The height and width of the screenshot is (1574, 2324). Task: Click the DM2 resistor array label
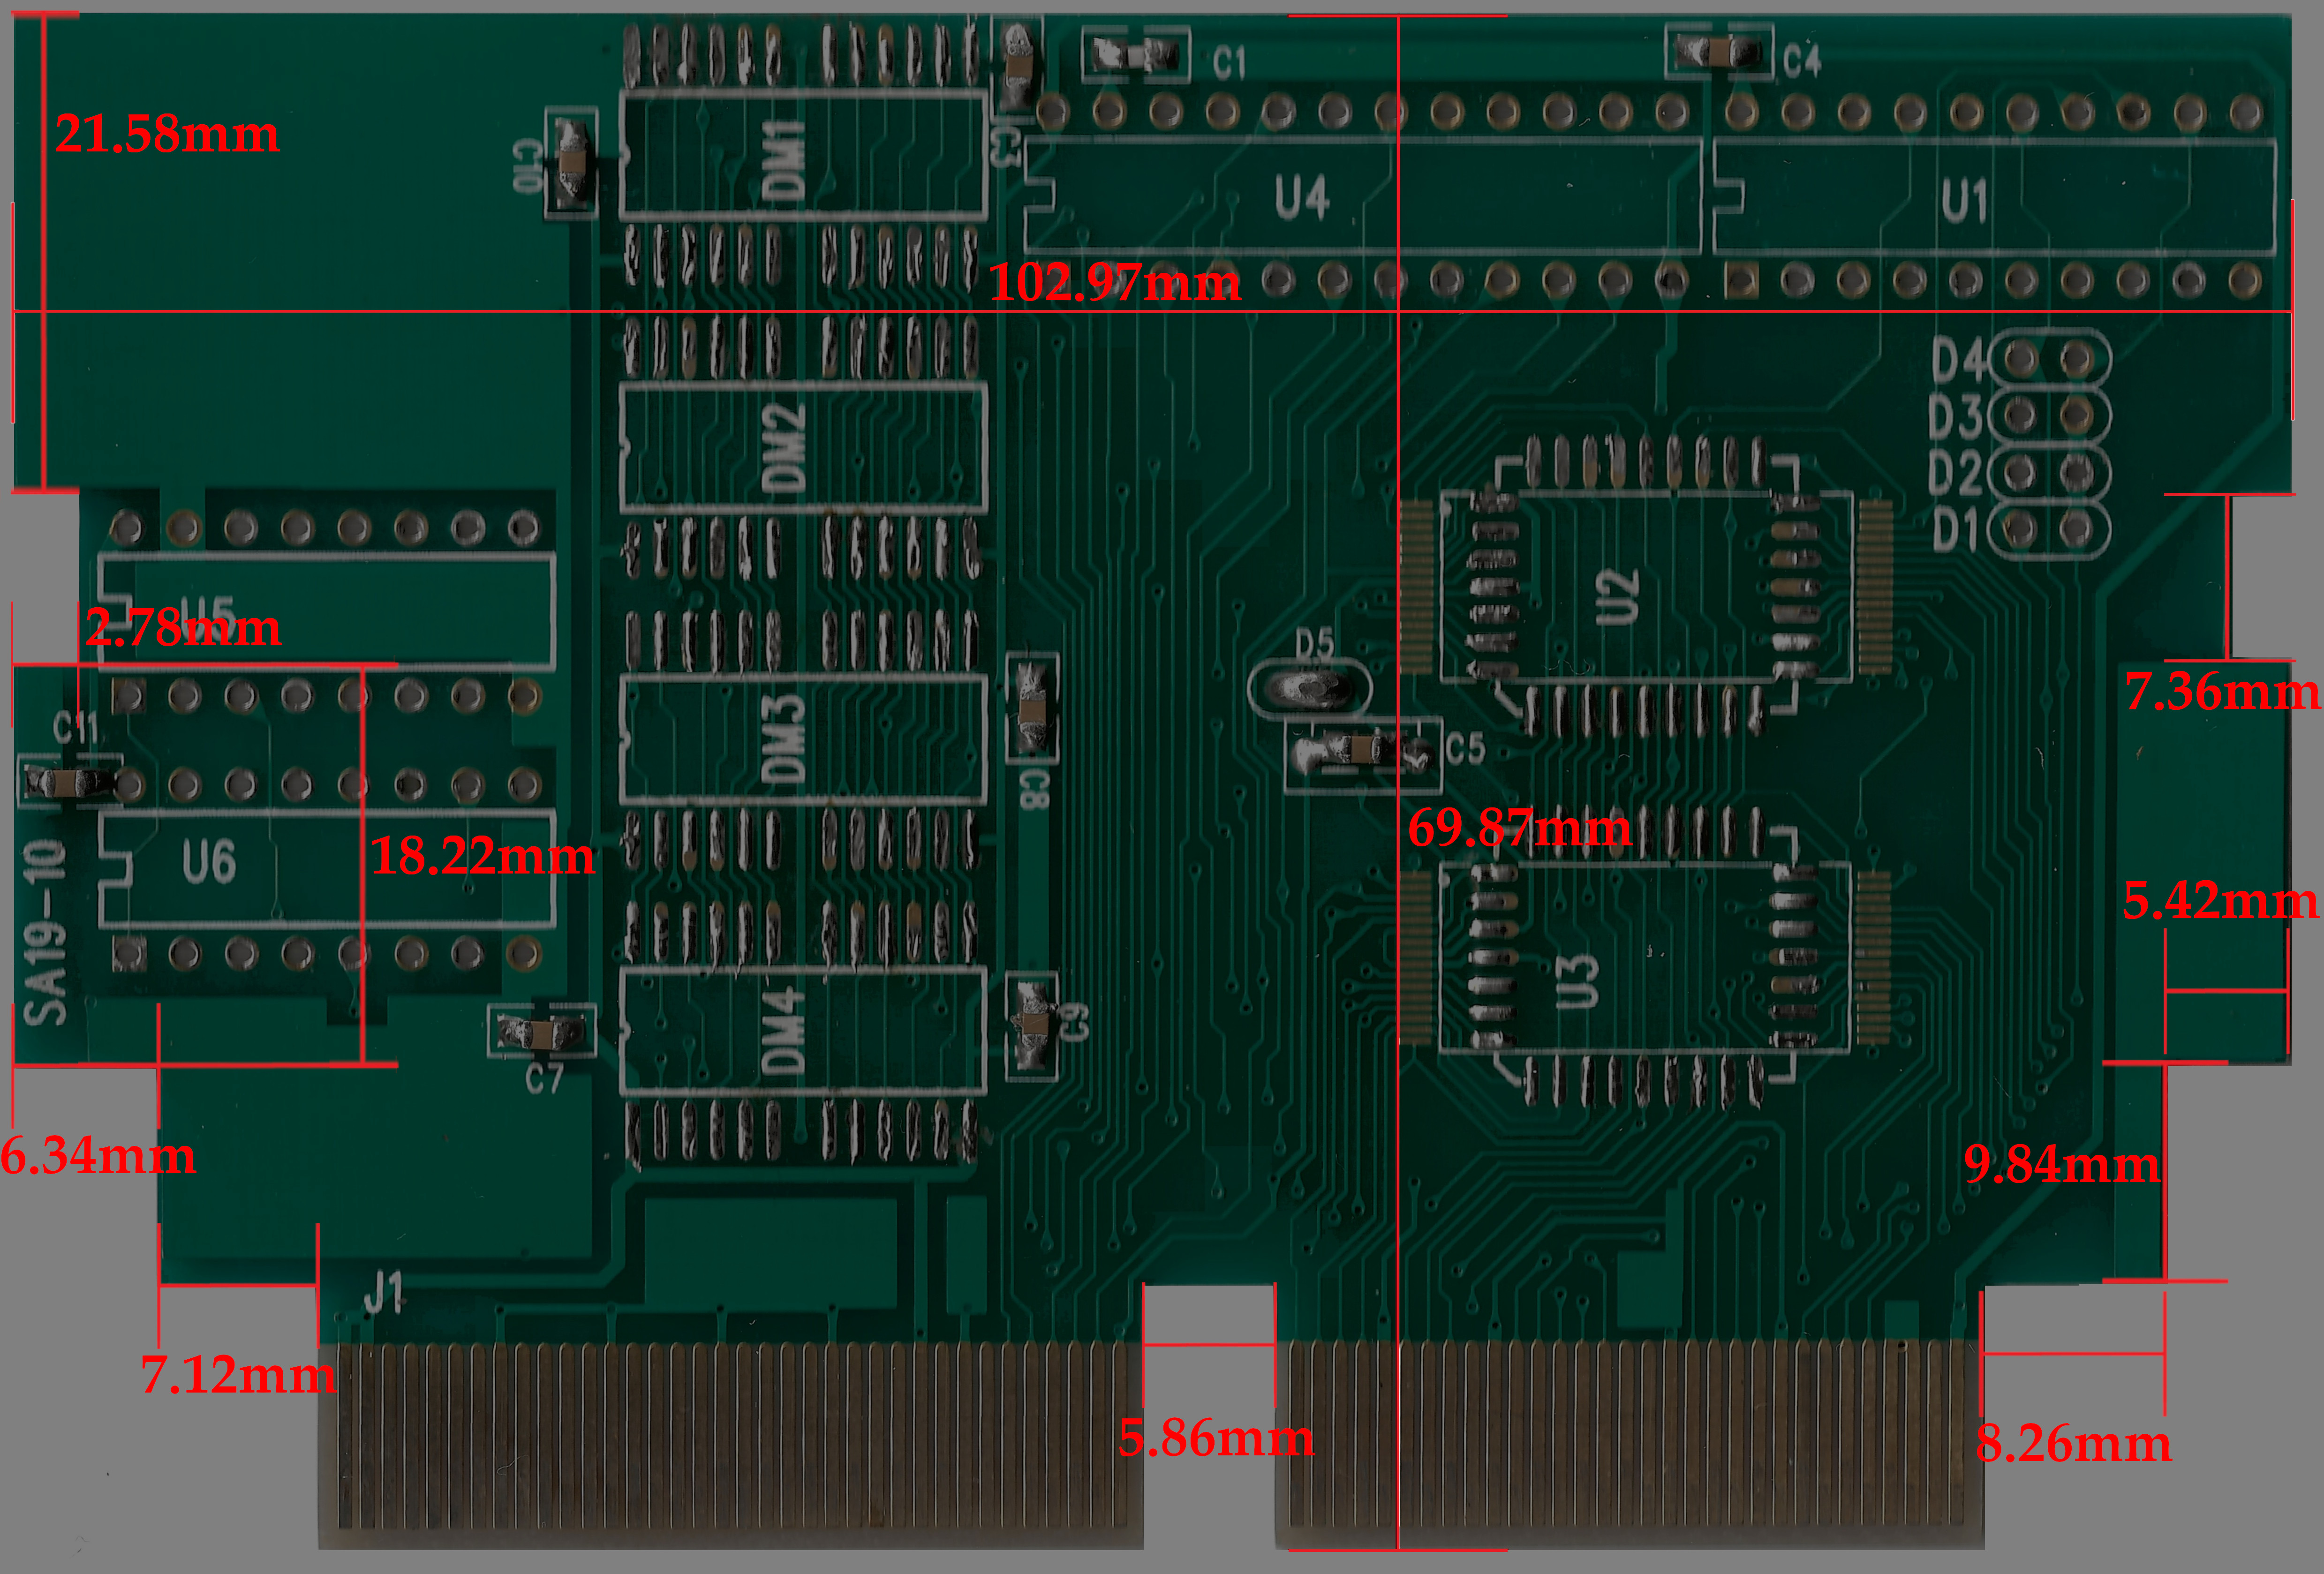[784, 447]
